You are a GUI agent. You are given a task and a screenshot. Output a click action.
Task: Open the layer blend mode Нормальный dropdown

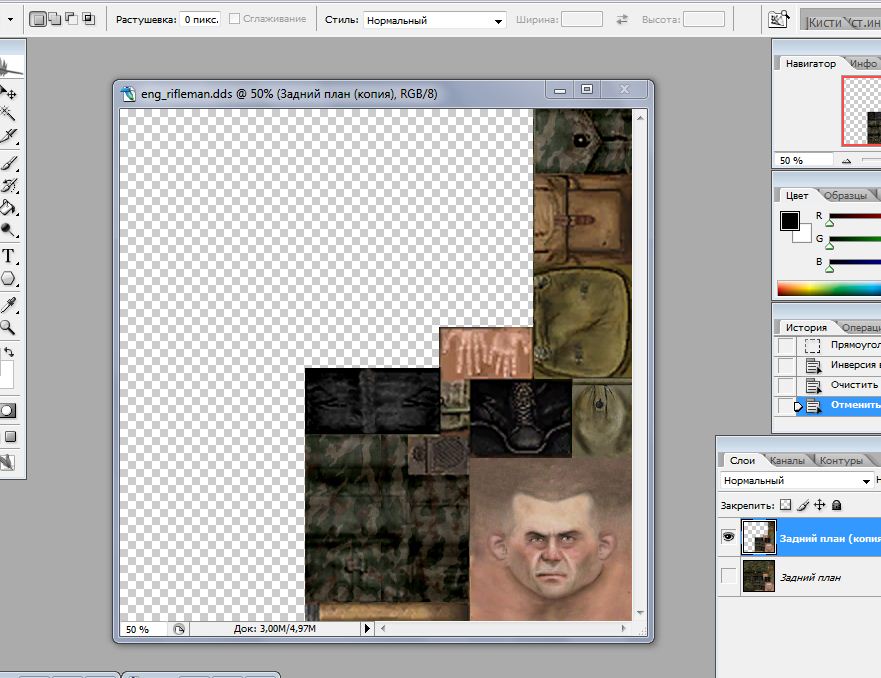(796, 481)
